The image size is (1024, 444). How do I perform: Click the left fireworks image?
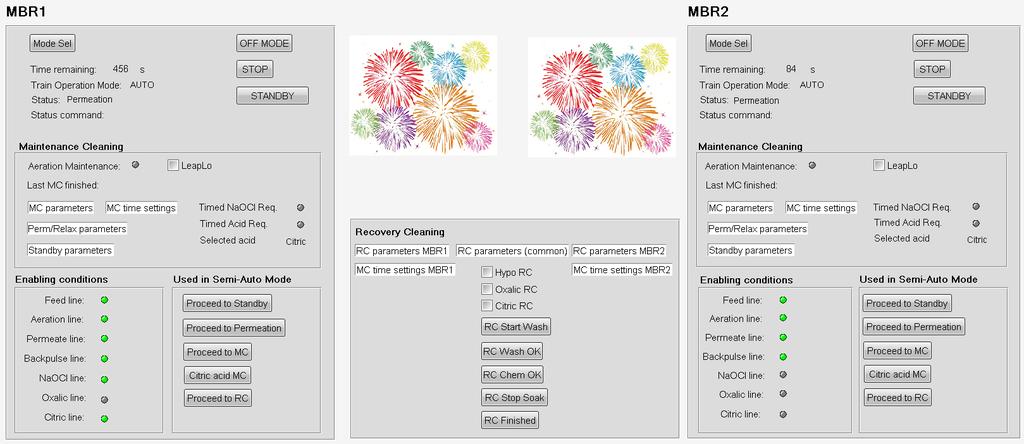coord(423,96)
